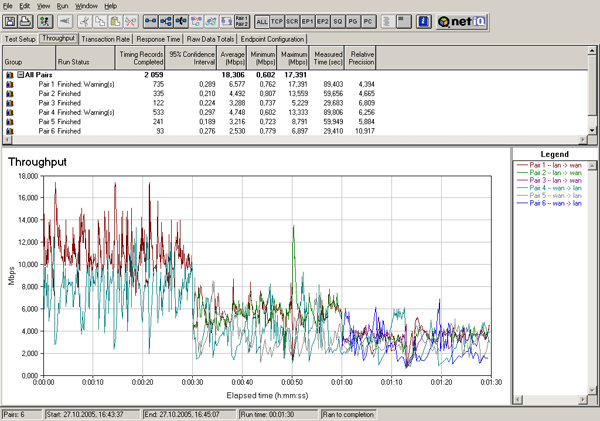Click the Run test toolbar icon
Viewport: 600px width, 421px height.
[x=46, y=20]
